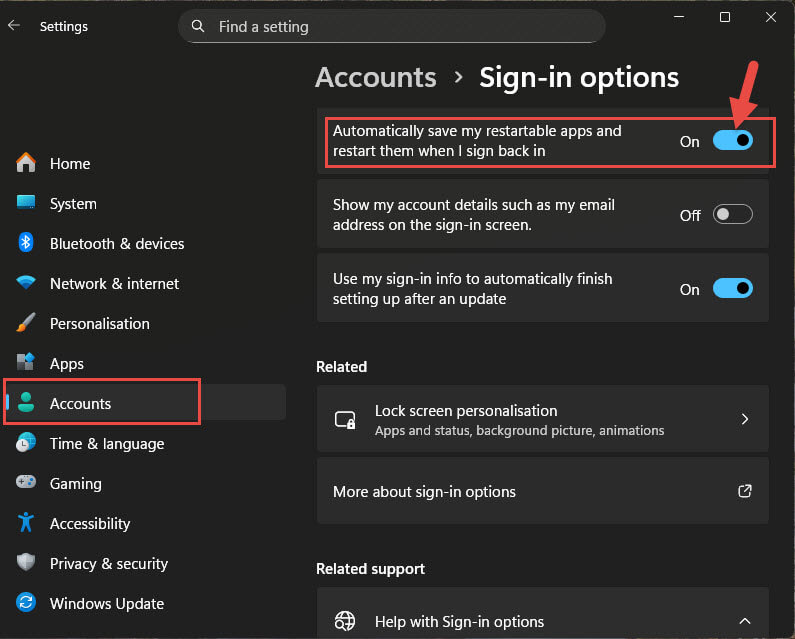Open the Gaming controller icon
Image resolution: width=795 pixels, height=639 pixels.
(26, 482)
